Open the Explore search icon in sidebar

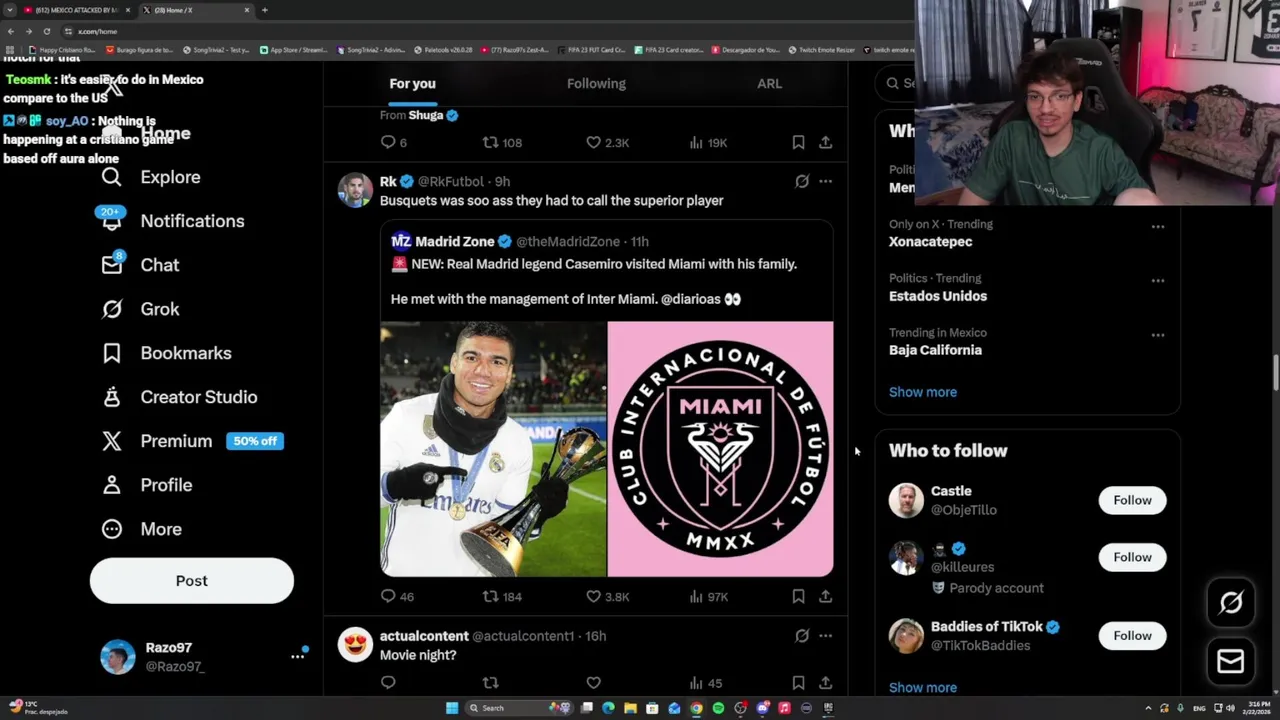click(112, 177)
